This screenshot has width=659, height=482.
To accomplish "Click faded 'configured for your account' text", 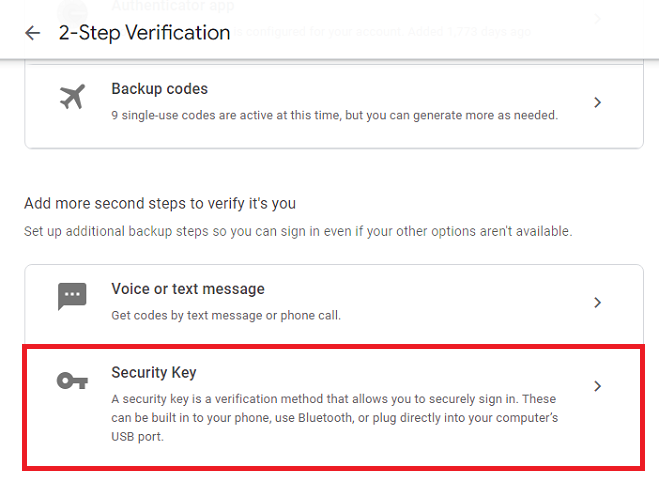I will (x=380, y=32).
